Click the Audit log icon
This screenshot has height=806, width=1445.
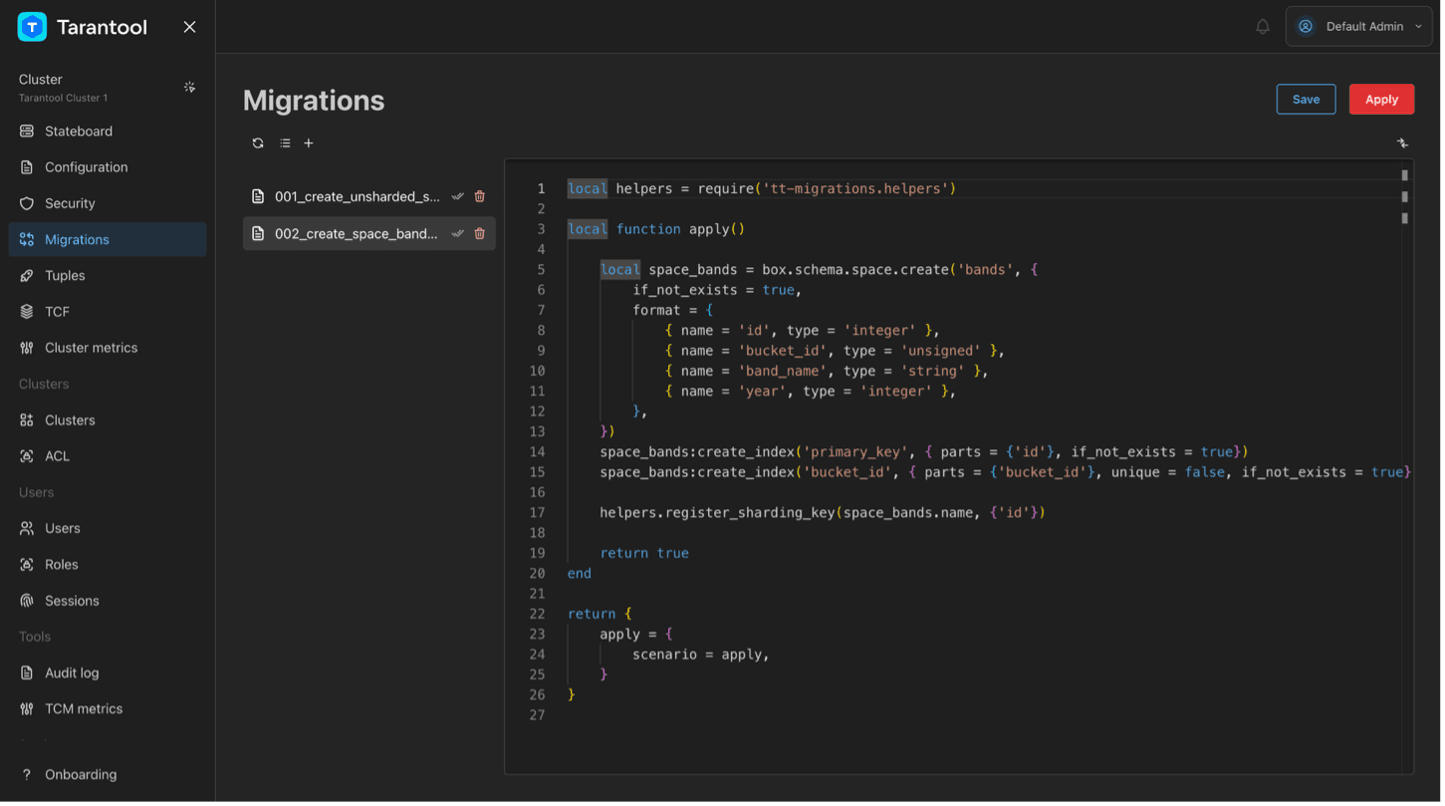tap(27, 674)
